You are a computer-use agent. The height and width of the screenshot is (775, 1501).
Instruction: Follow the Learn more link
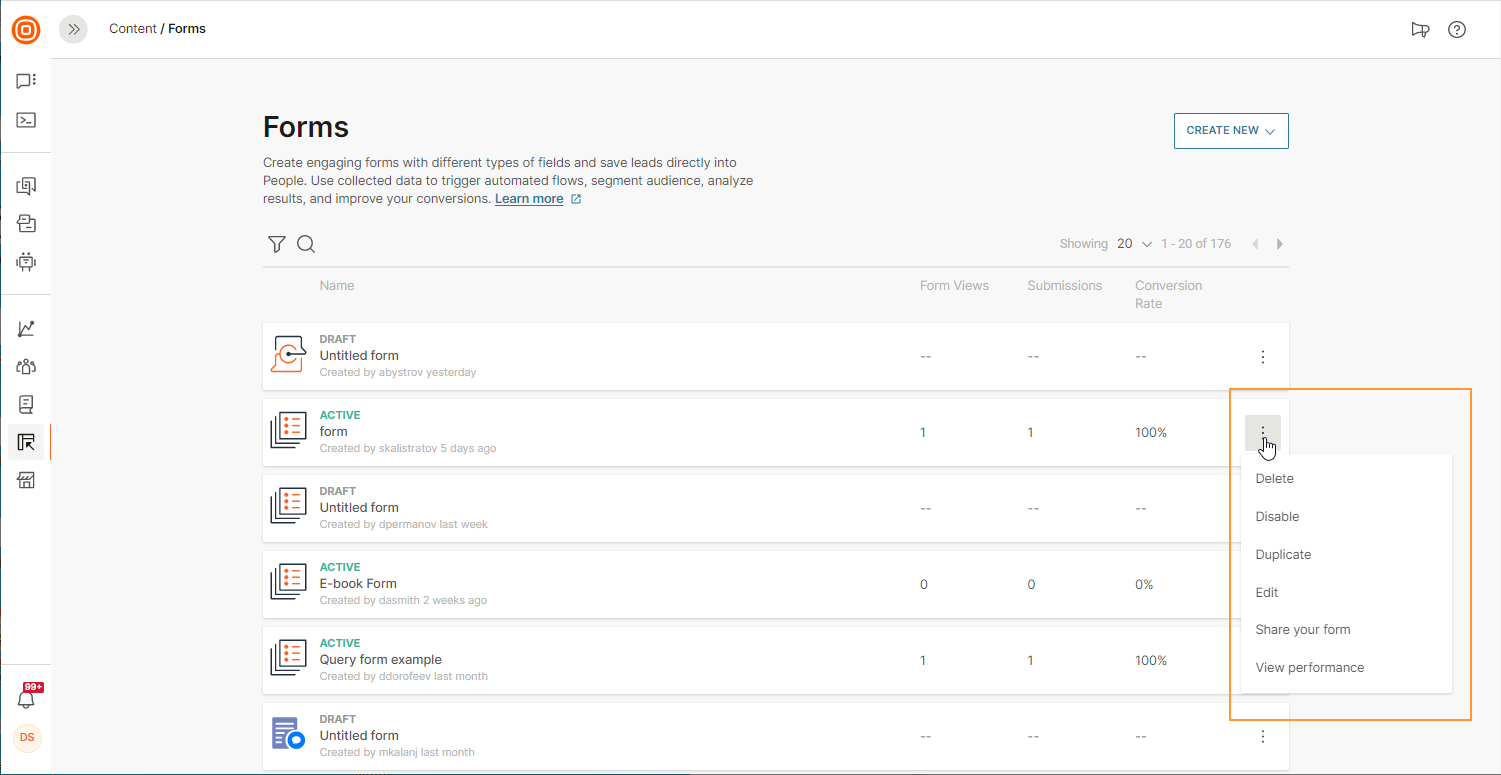pyautogui.click(x=529, y=199)
